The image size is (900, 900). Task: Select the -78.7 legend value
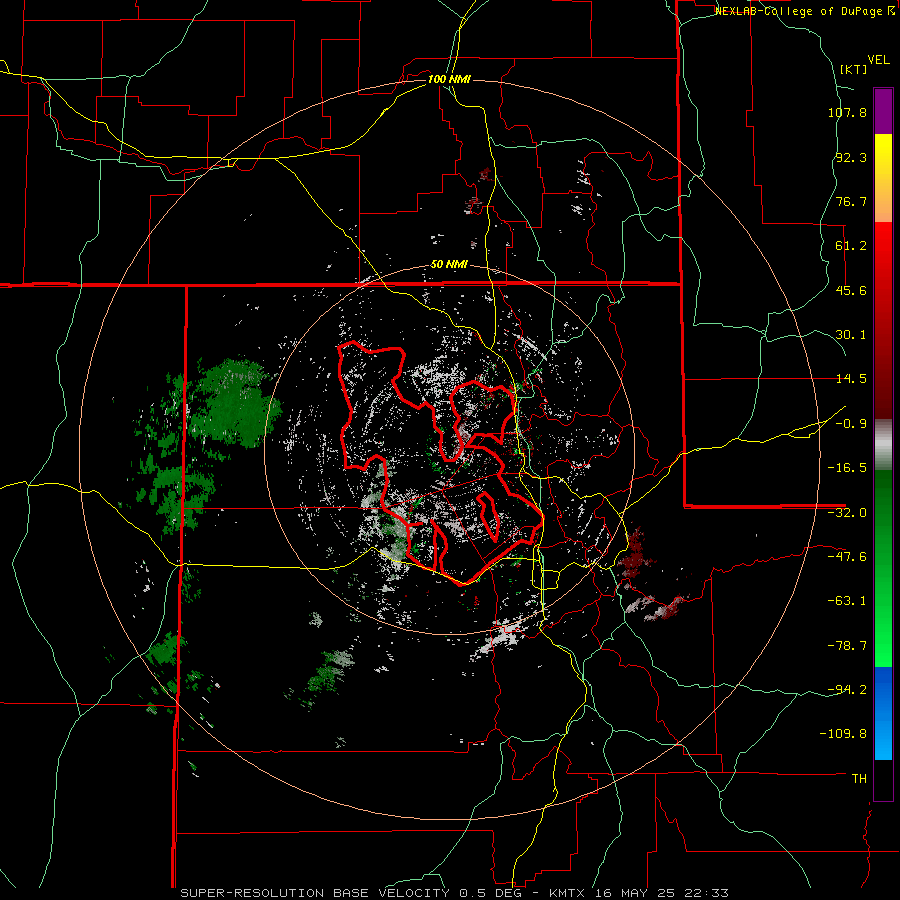[x=847, y=646]
